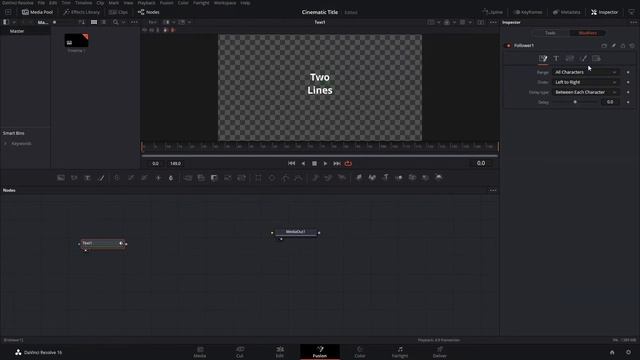
Task: Expand the Keywords smart bin
Action: 6,144
